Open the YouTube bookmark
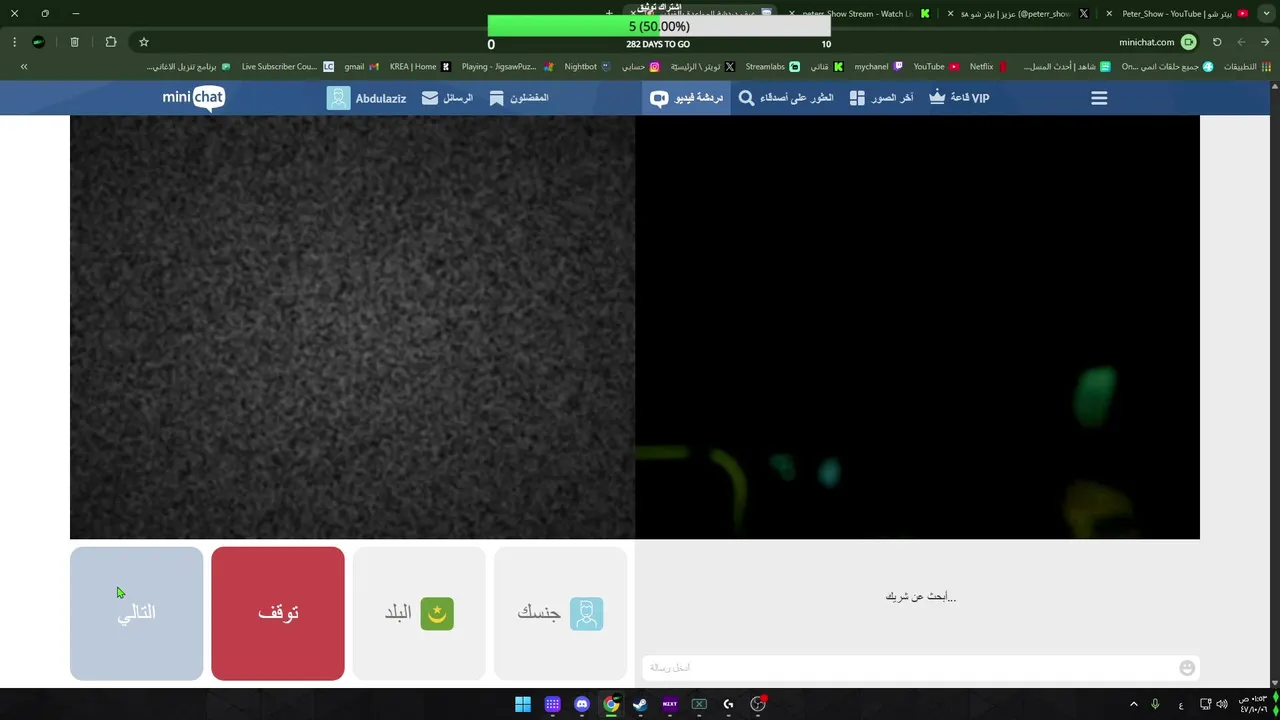Screen dimensions: 1280x720 tap(937, 67)
